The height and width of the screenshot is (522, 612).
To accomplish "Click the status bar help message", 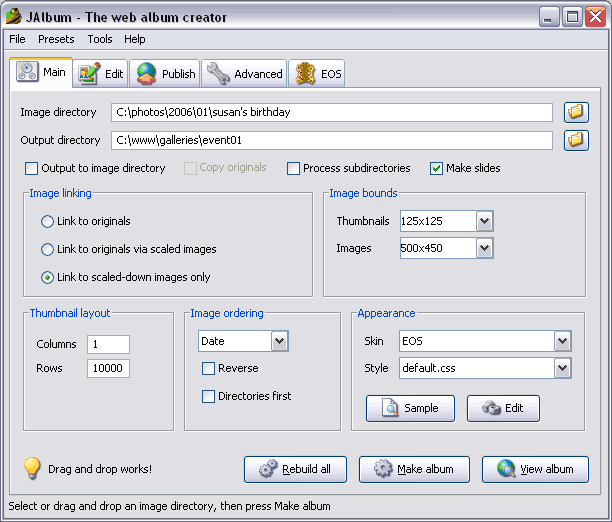I will [169, 506].
